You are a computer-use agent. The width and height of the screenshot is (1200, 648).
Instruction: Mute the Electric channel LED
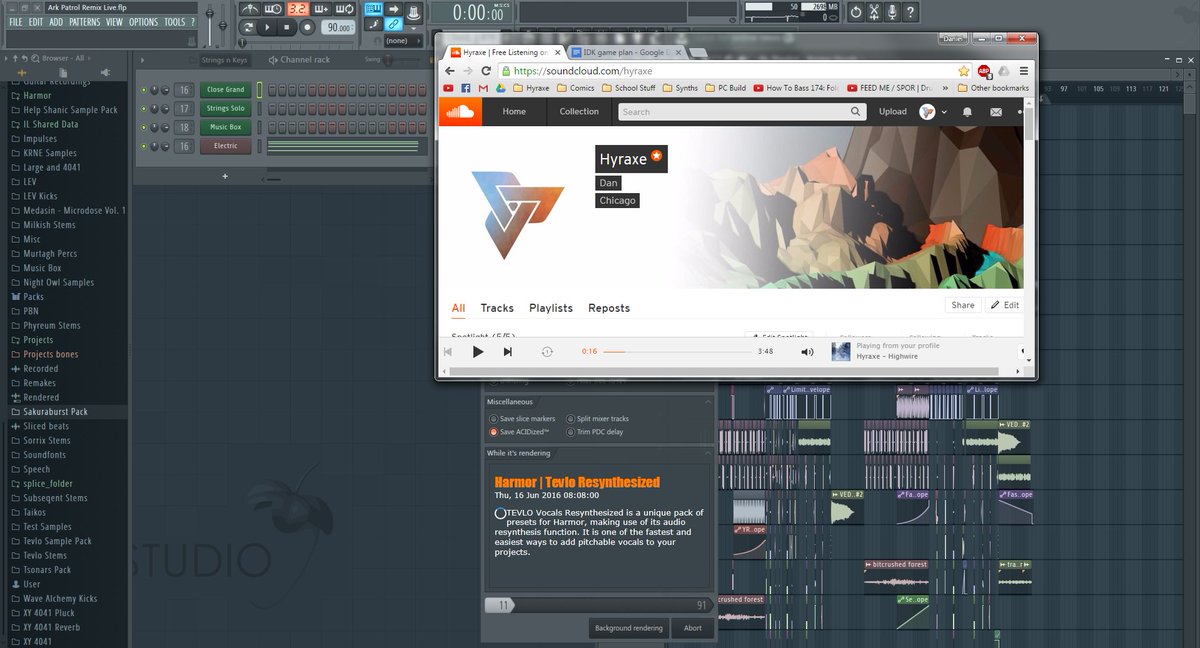tap(144, 147)
